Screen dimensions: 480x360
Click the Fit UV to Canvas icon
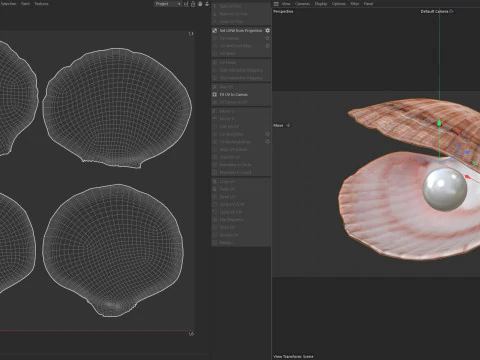pyautogui.click(x=215, y=94)
